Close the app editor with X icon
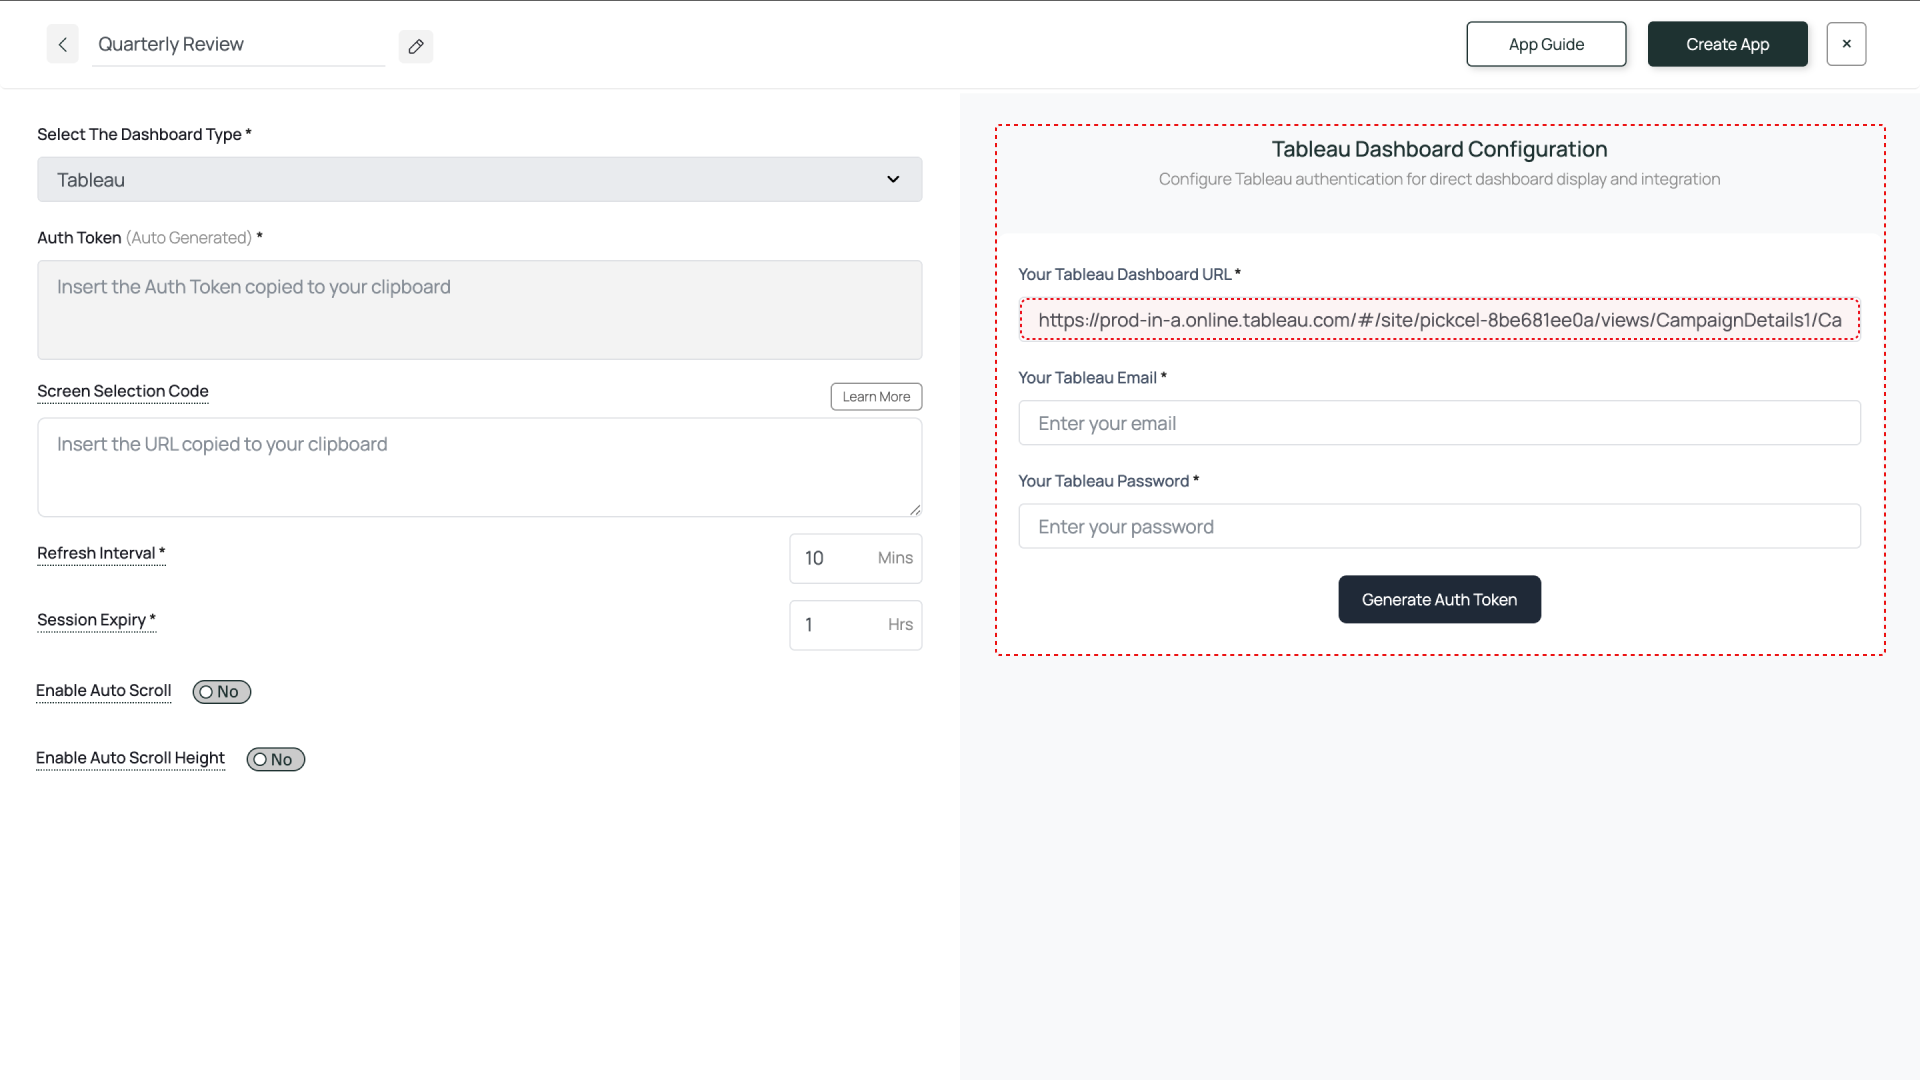 pyautogui.click(x=1846, y=44)
